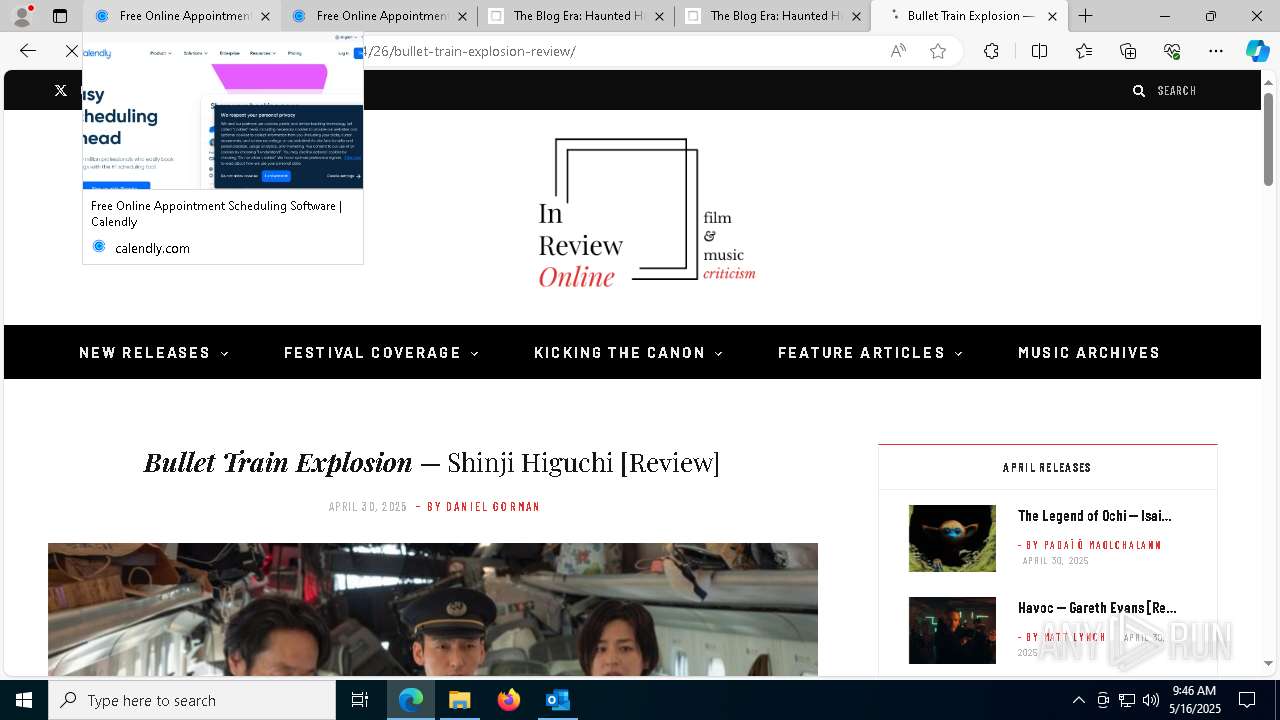The image size is (1280, 720).
Task: Expand the Feature Articles menu
Action: [x=870, y=353]
